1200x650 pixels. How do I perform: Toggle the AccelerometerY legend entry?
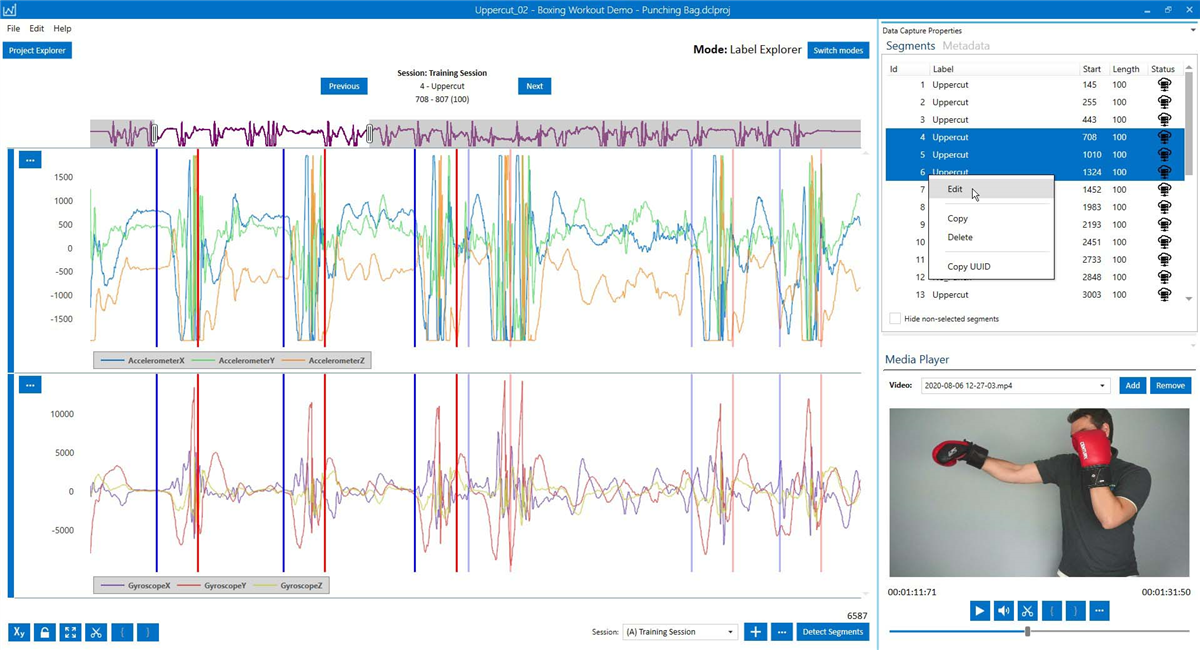click(x=245, y=359)
